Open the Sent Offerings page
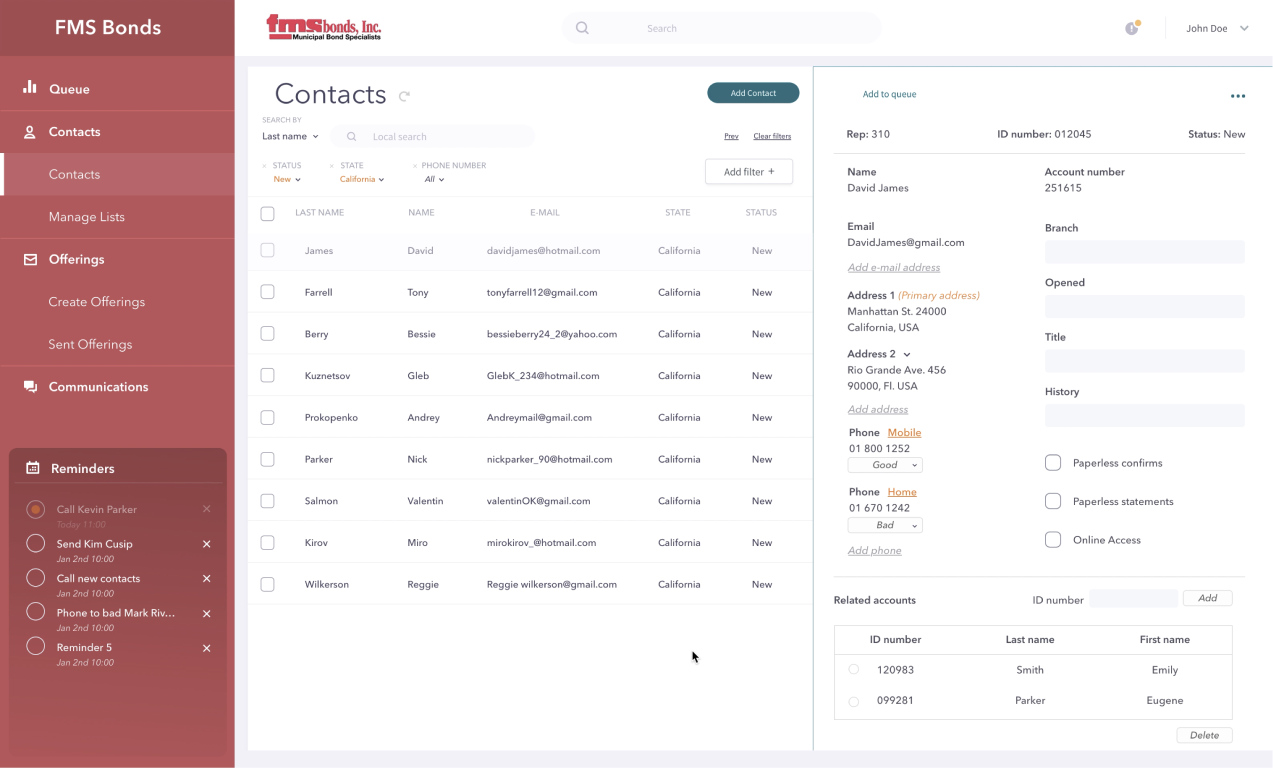This screenshot has width=1273, height=768. click(x=92, y=344)
